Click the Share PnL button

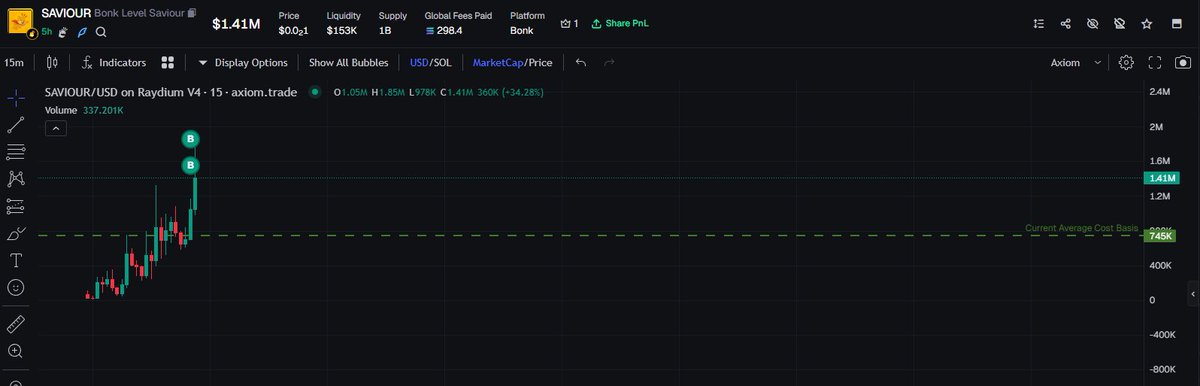(x=620, y=23)
